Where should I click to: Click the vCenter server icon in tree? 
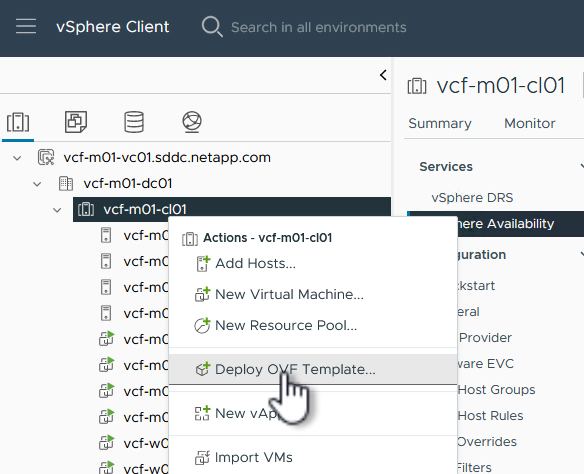[x=46, y=157]
